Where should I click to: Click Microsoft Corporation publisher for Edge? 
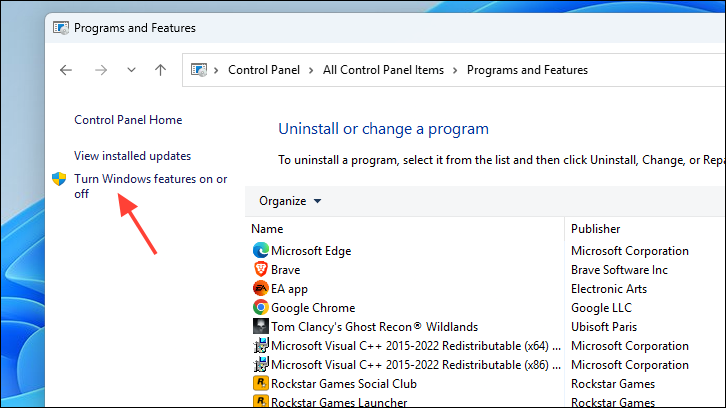630,251
